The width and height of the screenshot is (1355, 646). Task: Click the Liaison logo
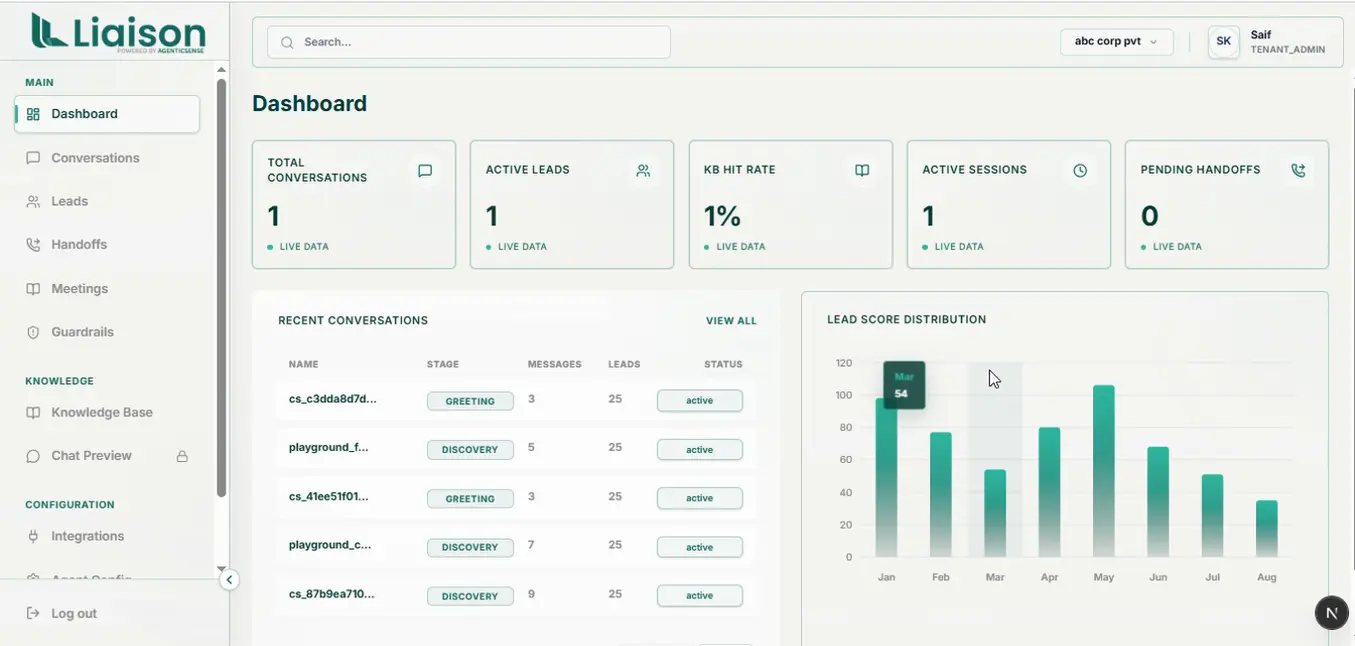pyautogui.click(x=116, y=31)
